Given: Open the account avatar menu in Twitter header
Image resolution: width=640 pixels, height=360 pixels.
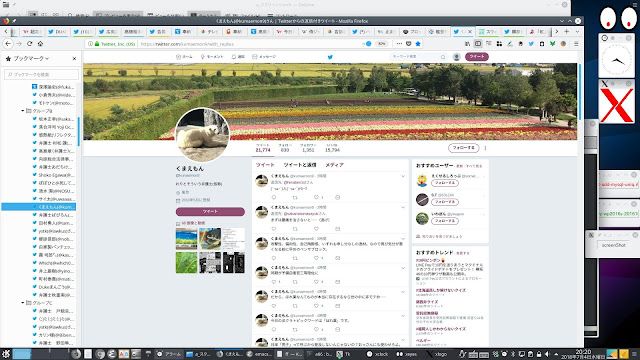Looking at the screenshot, I should pos(457,57).
